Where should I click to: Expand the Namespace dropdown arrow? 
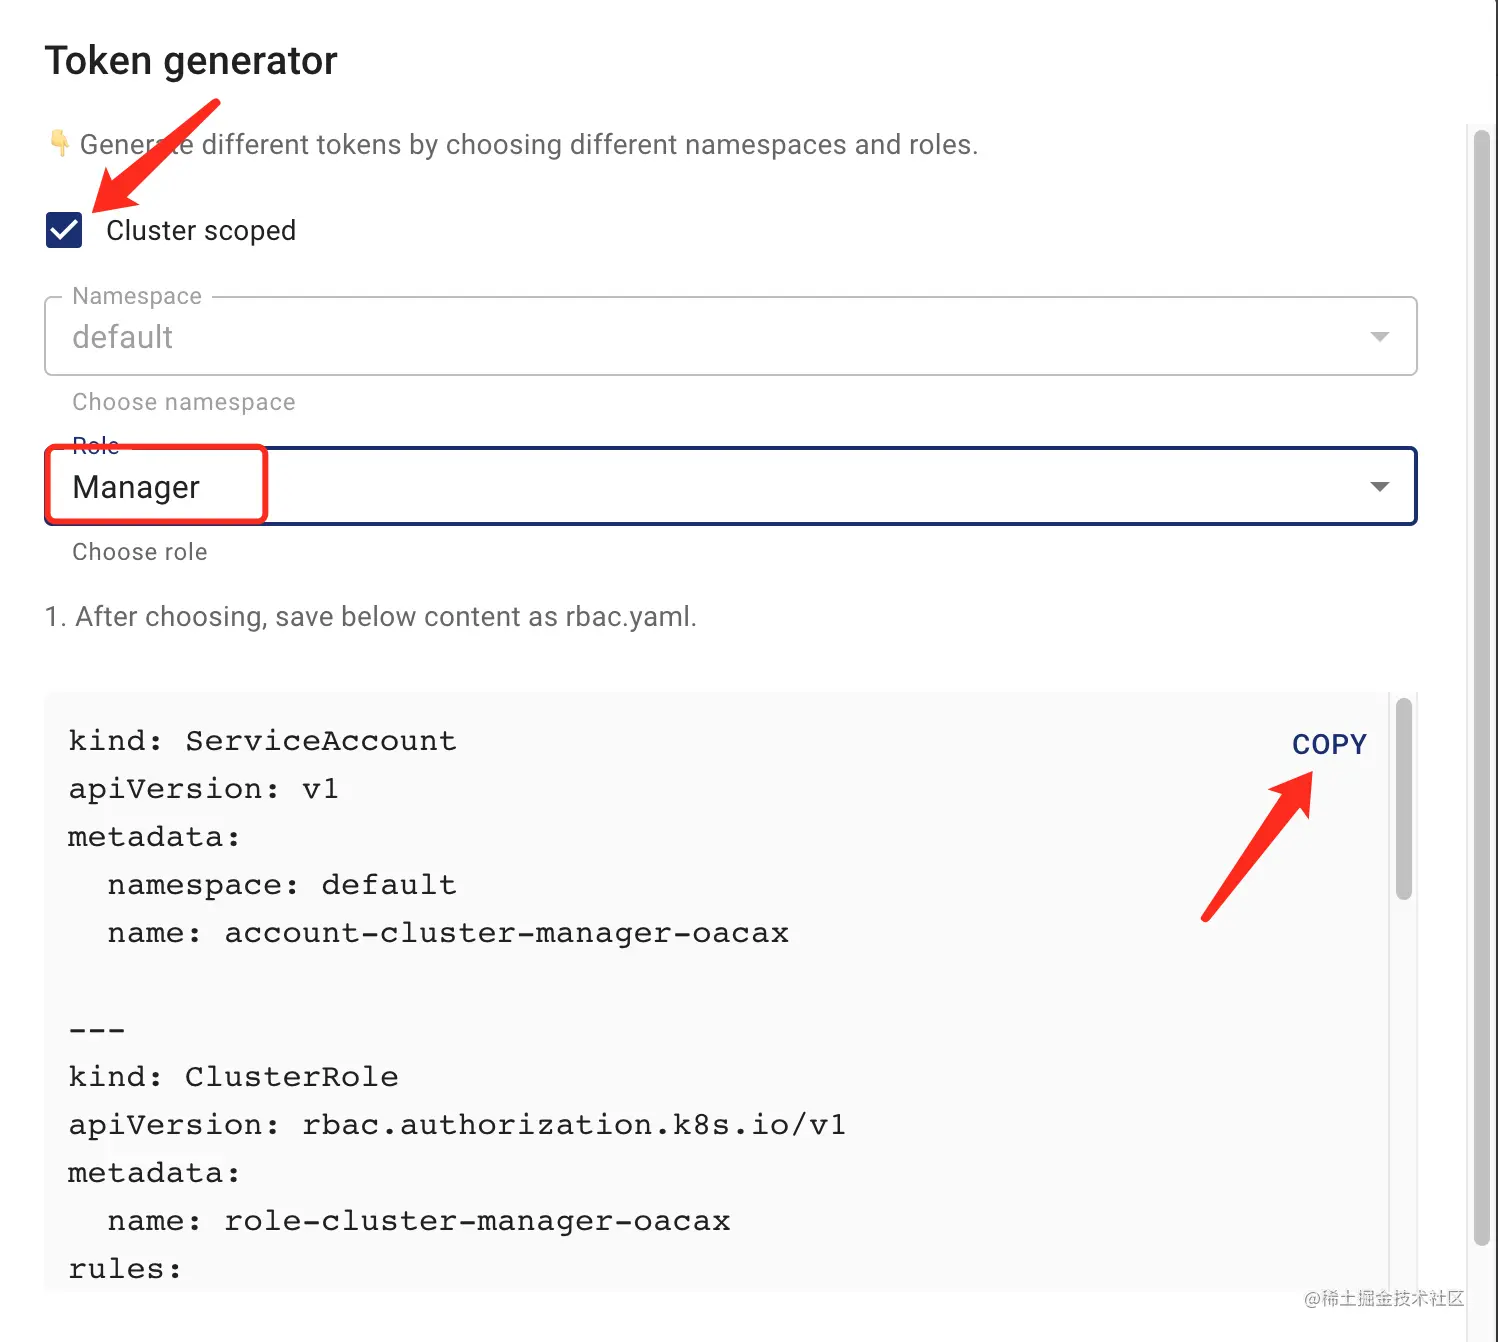[1379, 337]
